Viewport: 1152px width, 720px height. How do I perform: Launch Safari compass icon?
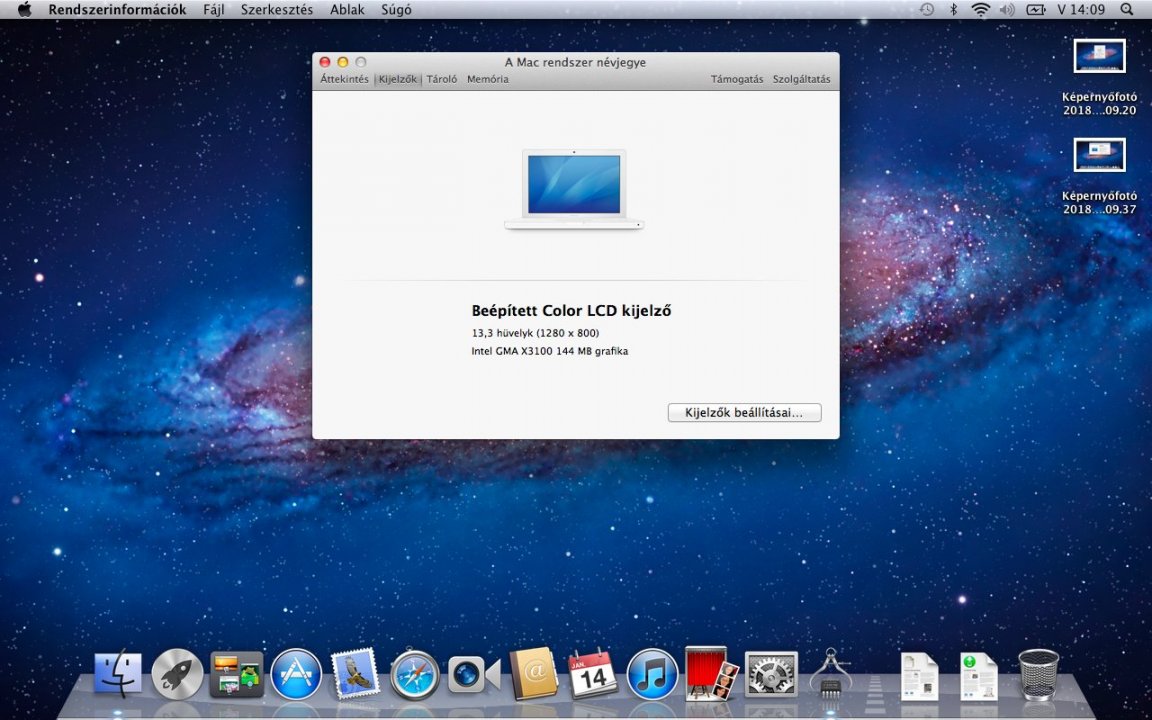(415, 674)
